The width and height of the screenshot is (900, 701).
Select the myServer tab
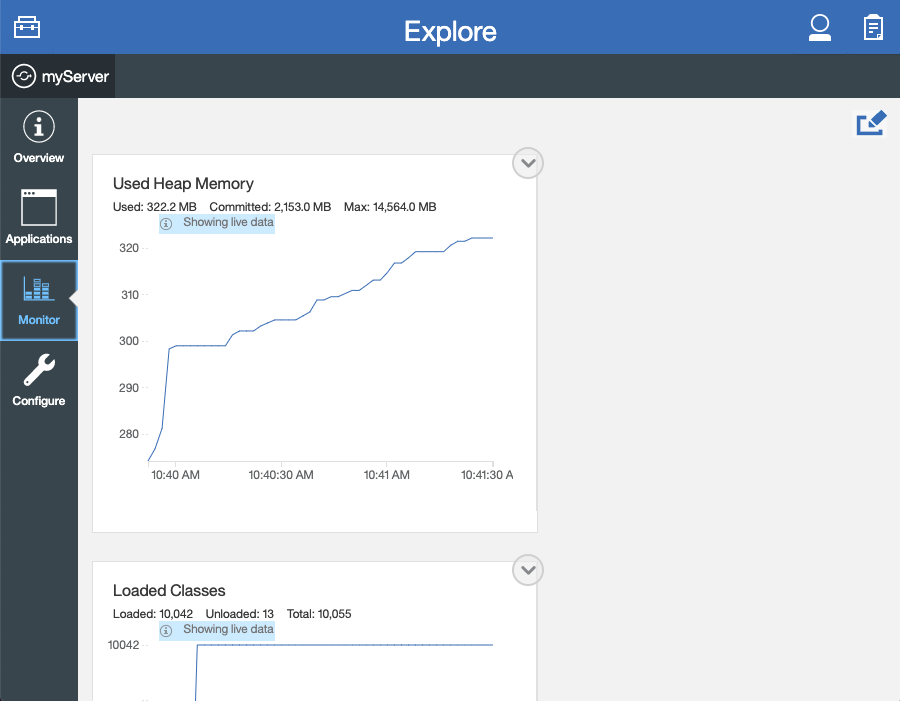58,74
